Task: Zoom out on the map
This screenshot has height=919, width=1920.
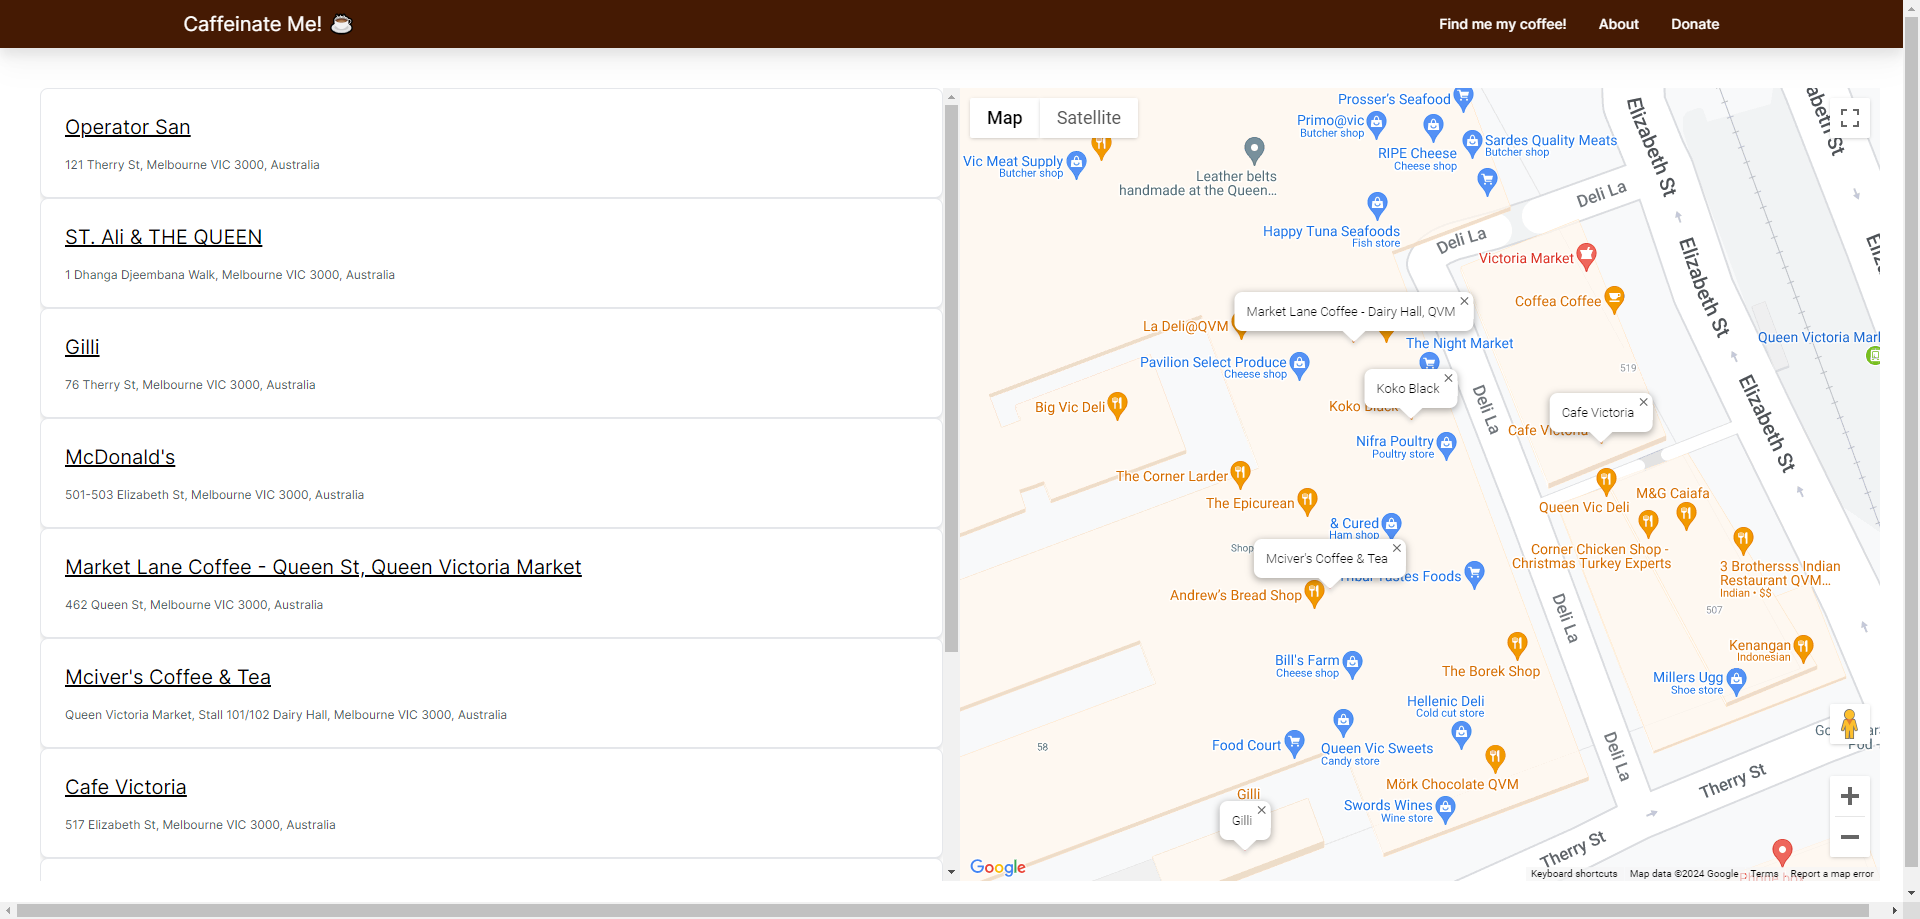Action: coord(1850,837)
